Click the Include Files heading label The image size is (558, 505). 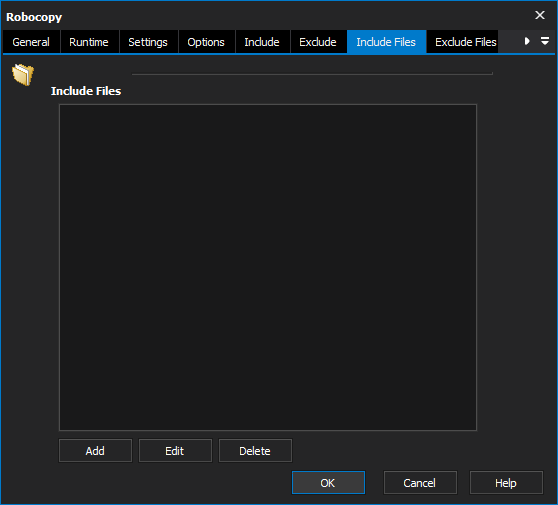click(86, 91)
